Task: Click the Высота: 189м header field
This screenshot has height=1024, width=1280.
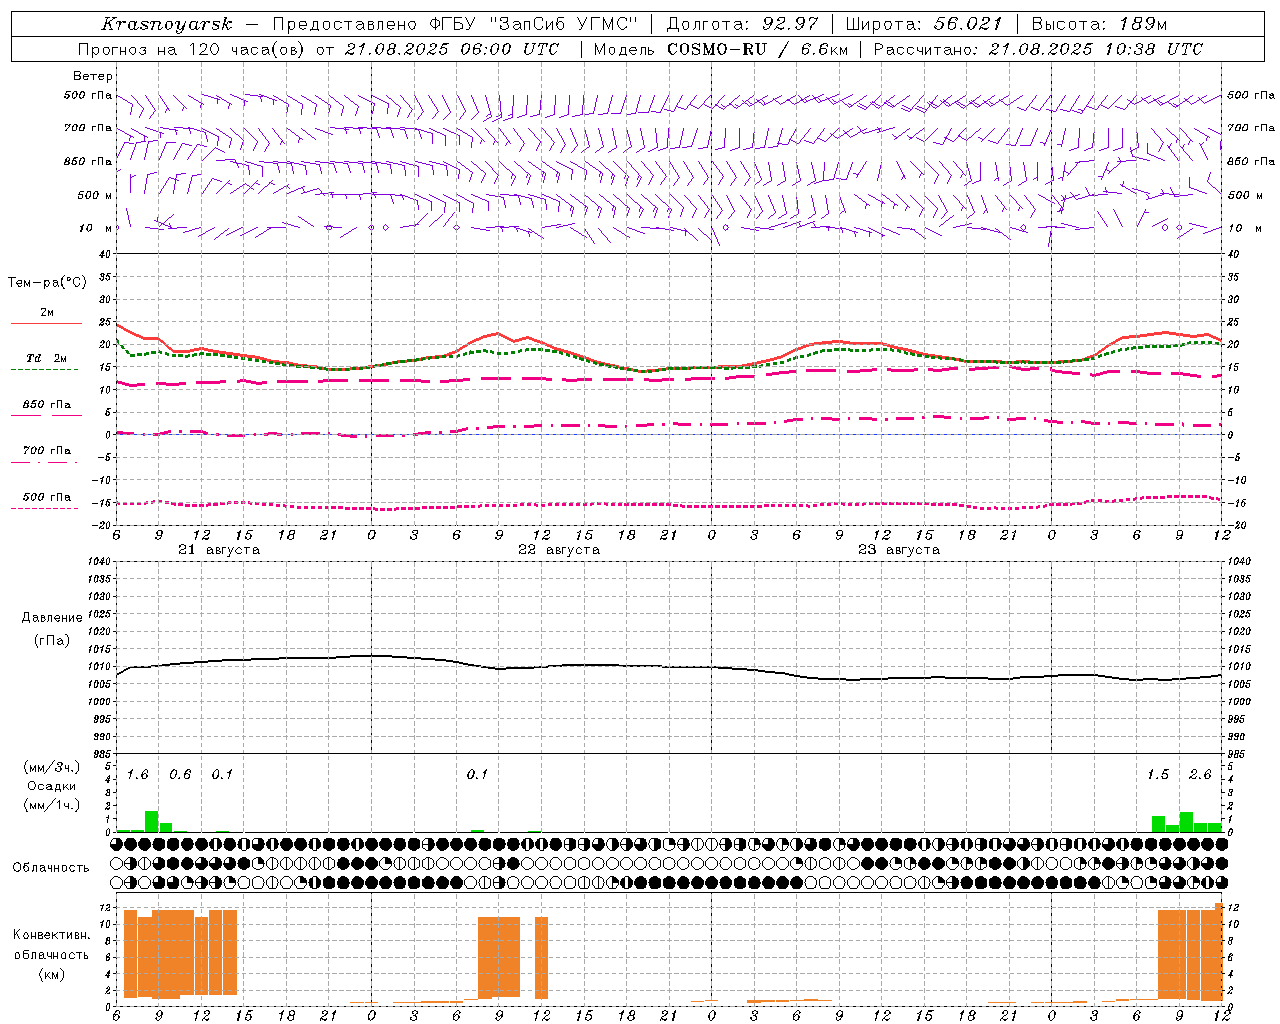Action: click(x=1099, y=24)
